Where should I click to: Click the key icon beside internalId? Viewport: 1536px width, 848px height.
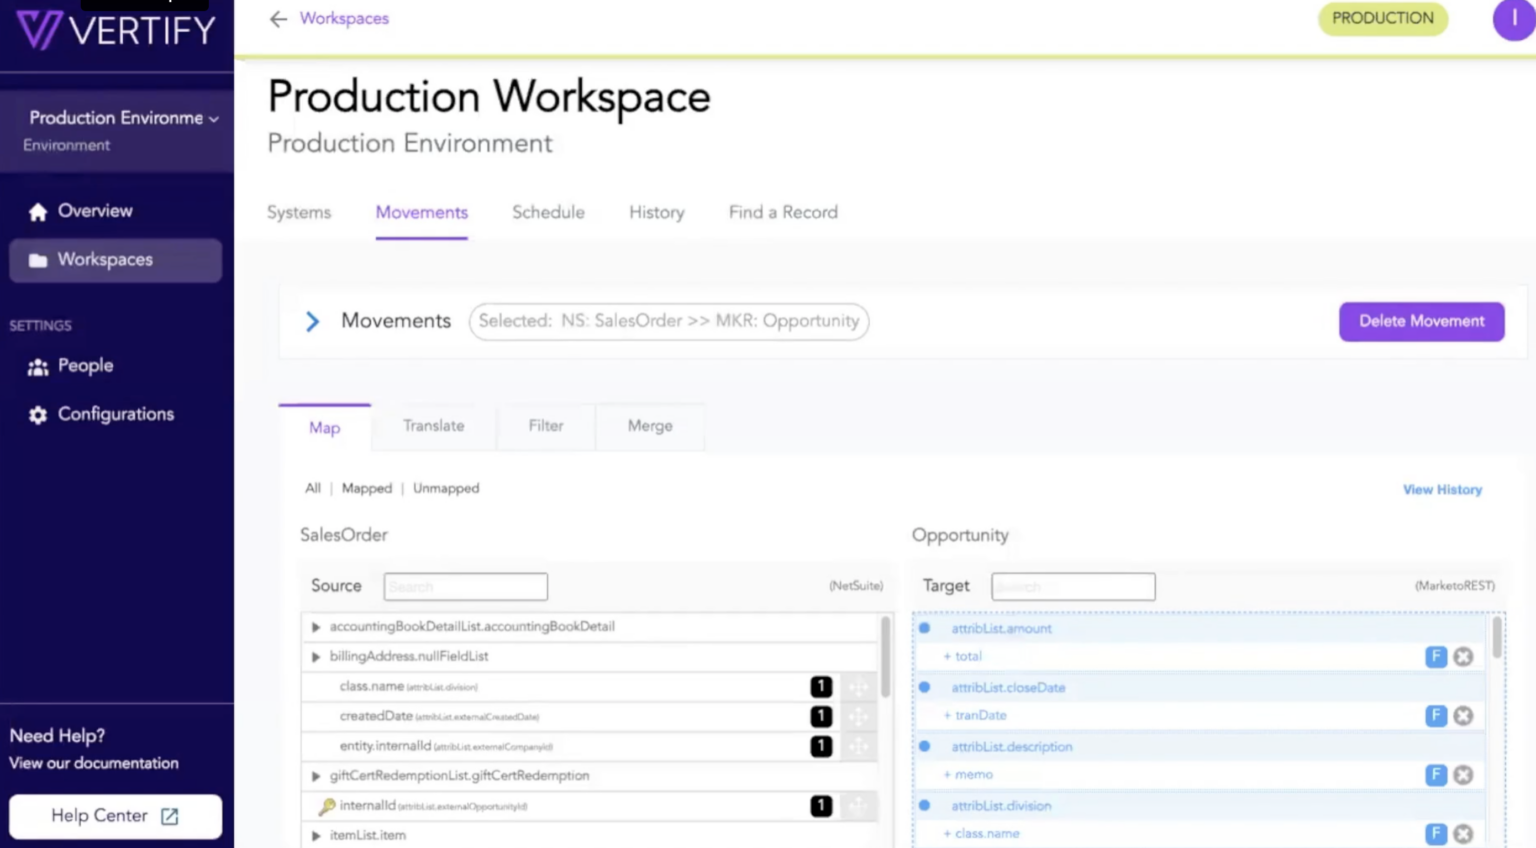click(x=327, y=806)
